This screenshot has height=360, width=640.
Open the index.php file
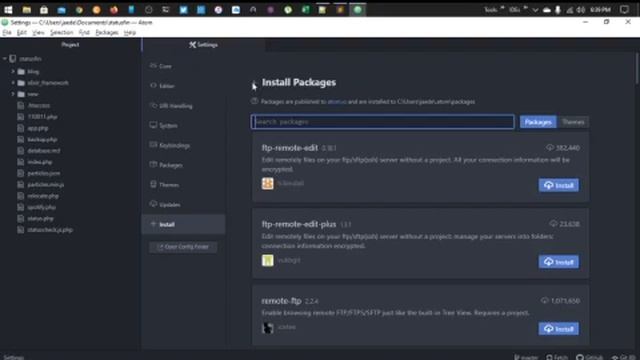coord(40,162)
